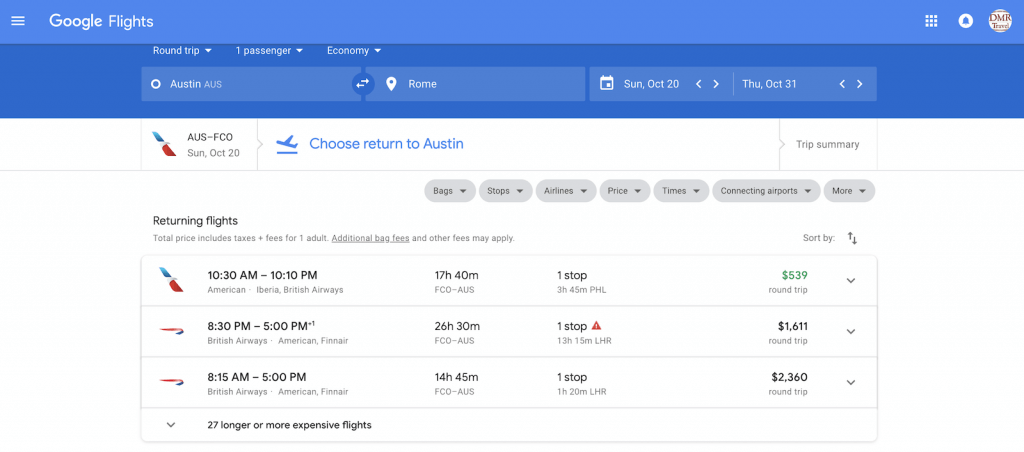Open the notifications bell
This screenshot has height=452, width=1024.
[x=965, y=21]
